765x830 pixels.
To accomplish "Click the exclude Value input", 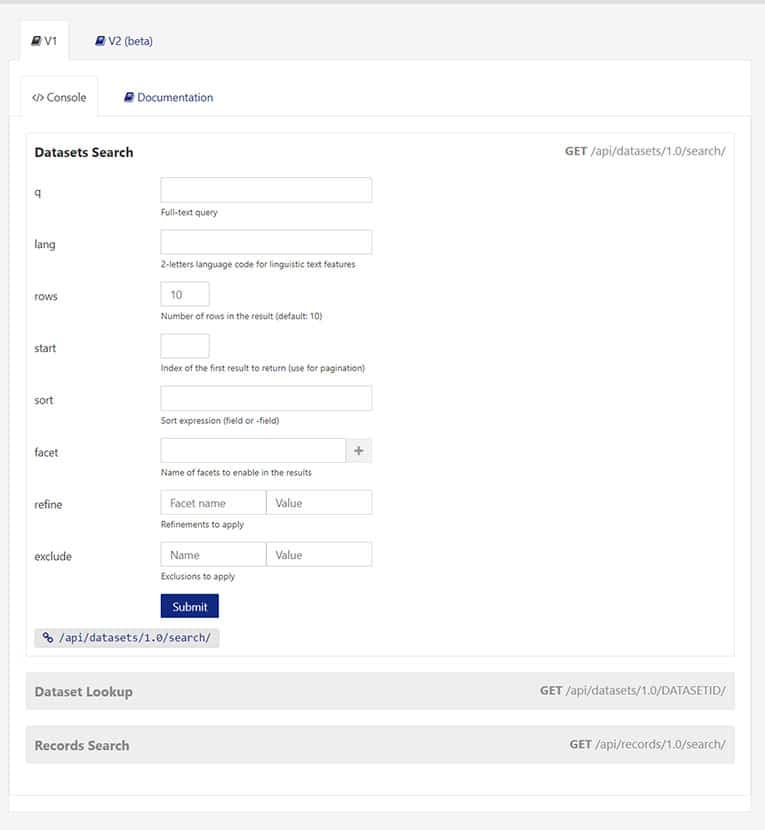I will [319, 555].
